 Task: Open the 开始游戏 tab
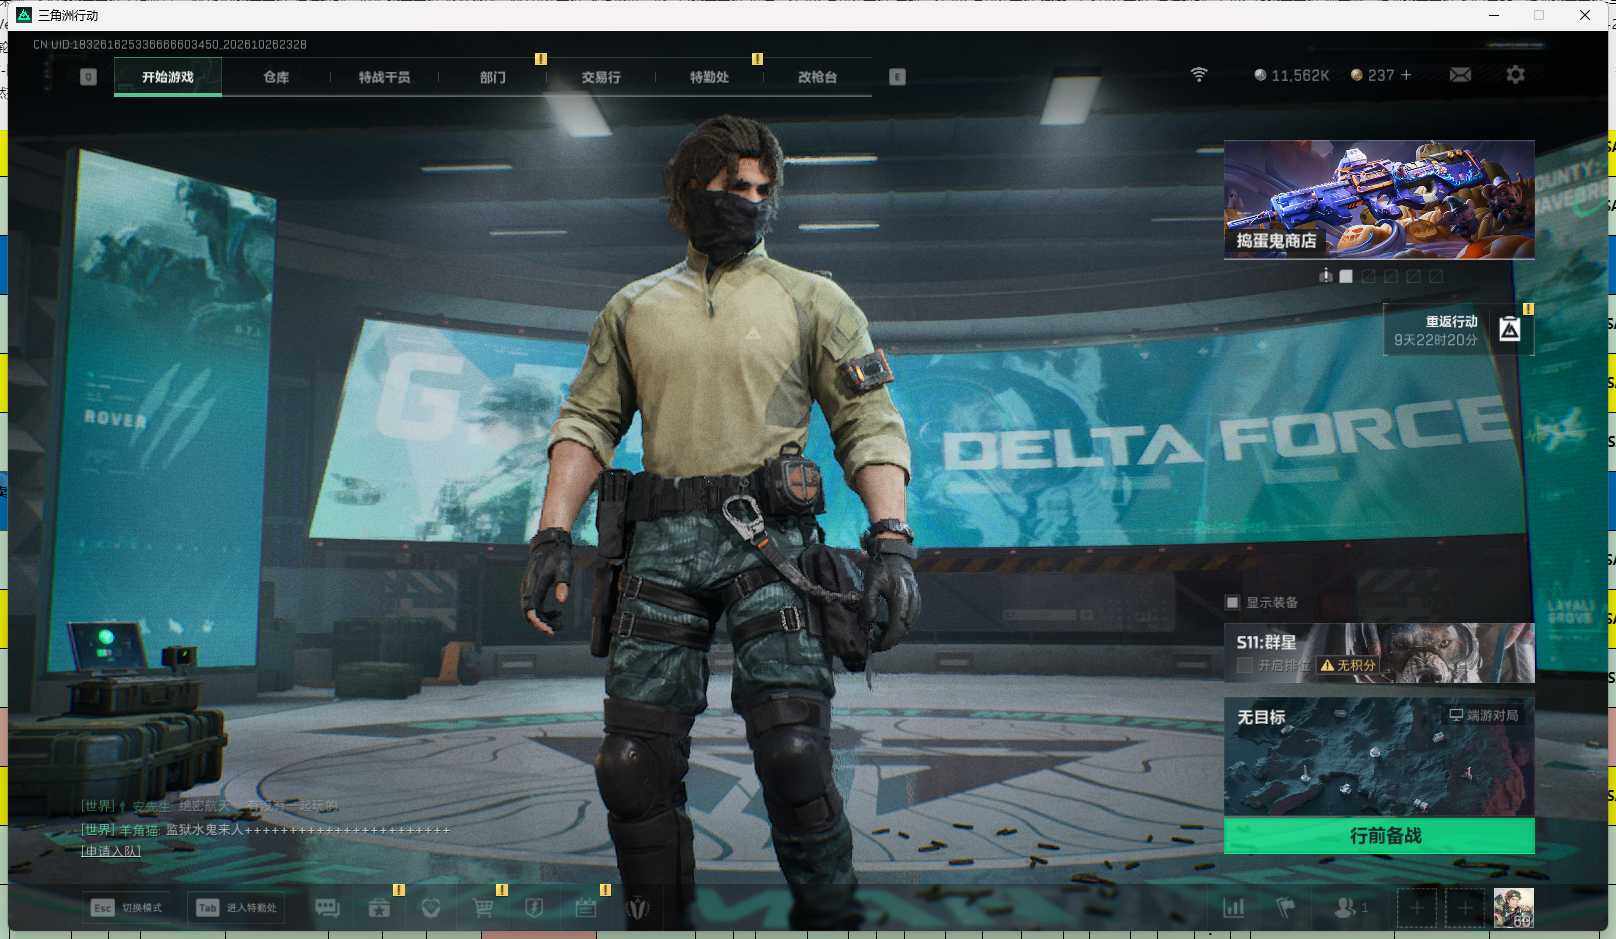pyautogui.click(x=168, y=77)
